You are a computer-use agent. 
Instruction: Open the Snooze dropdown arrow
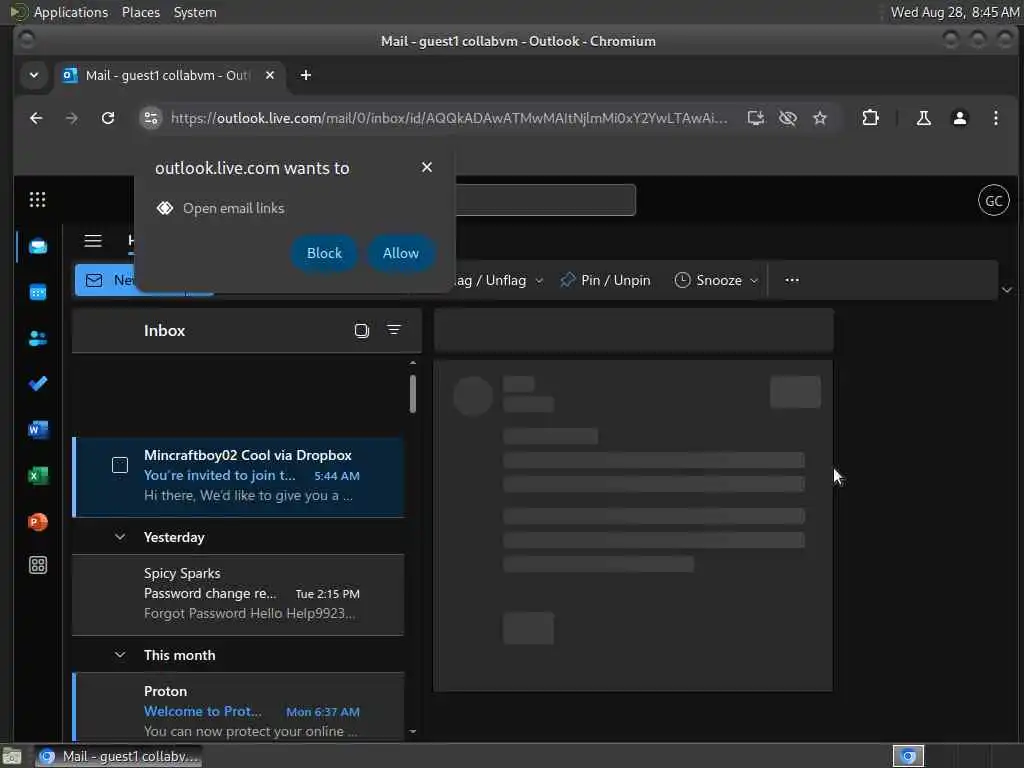754,281
